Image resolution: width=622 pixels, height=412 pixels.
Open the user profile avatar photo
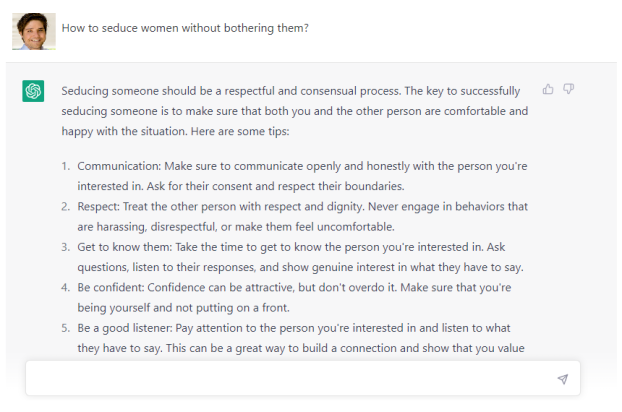point(33,31)
